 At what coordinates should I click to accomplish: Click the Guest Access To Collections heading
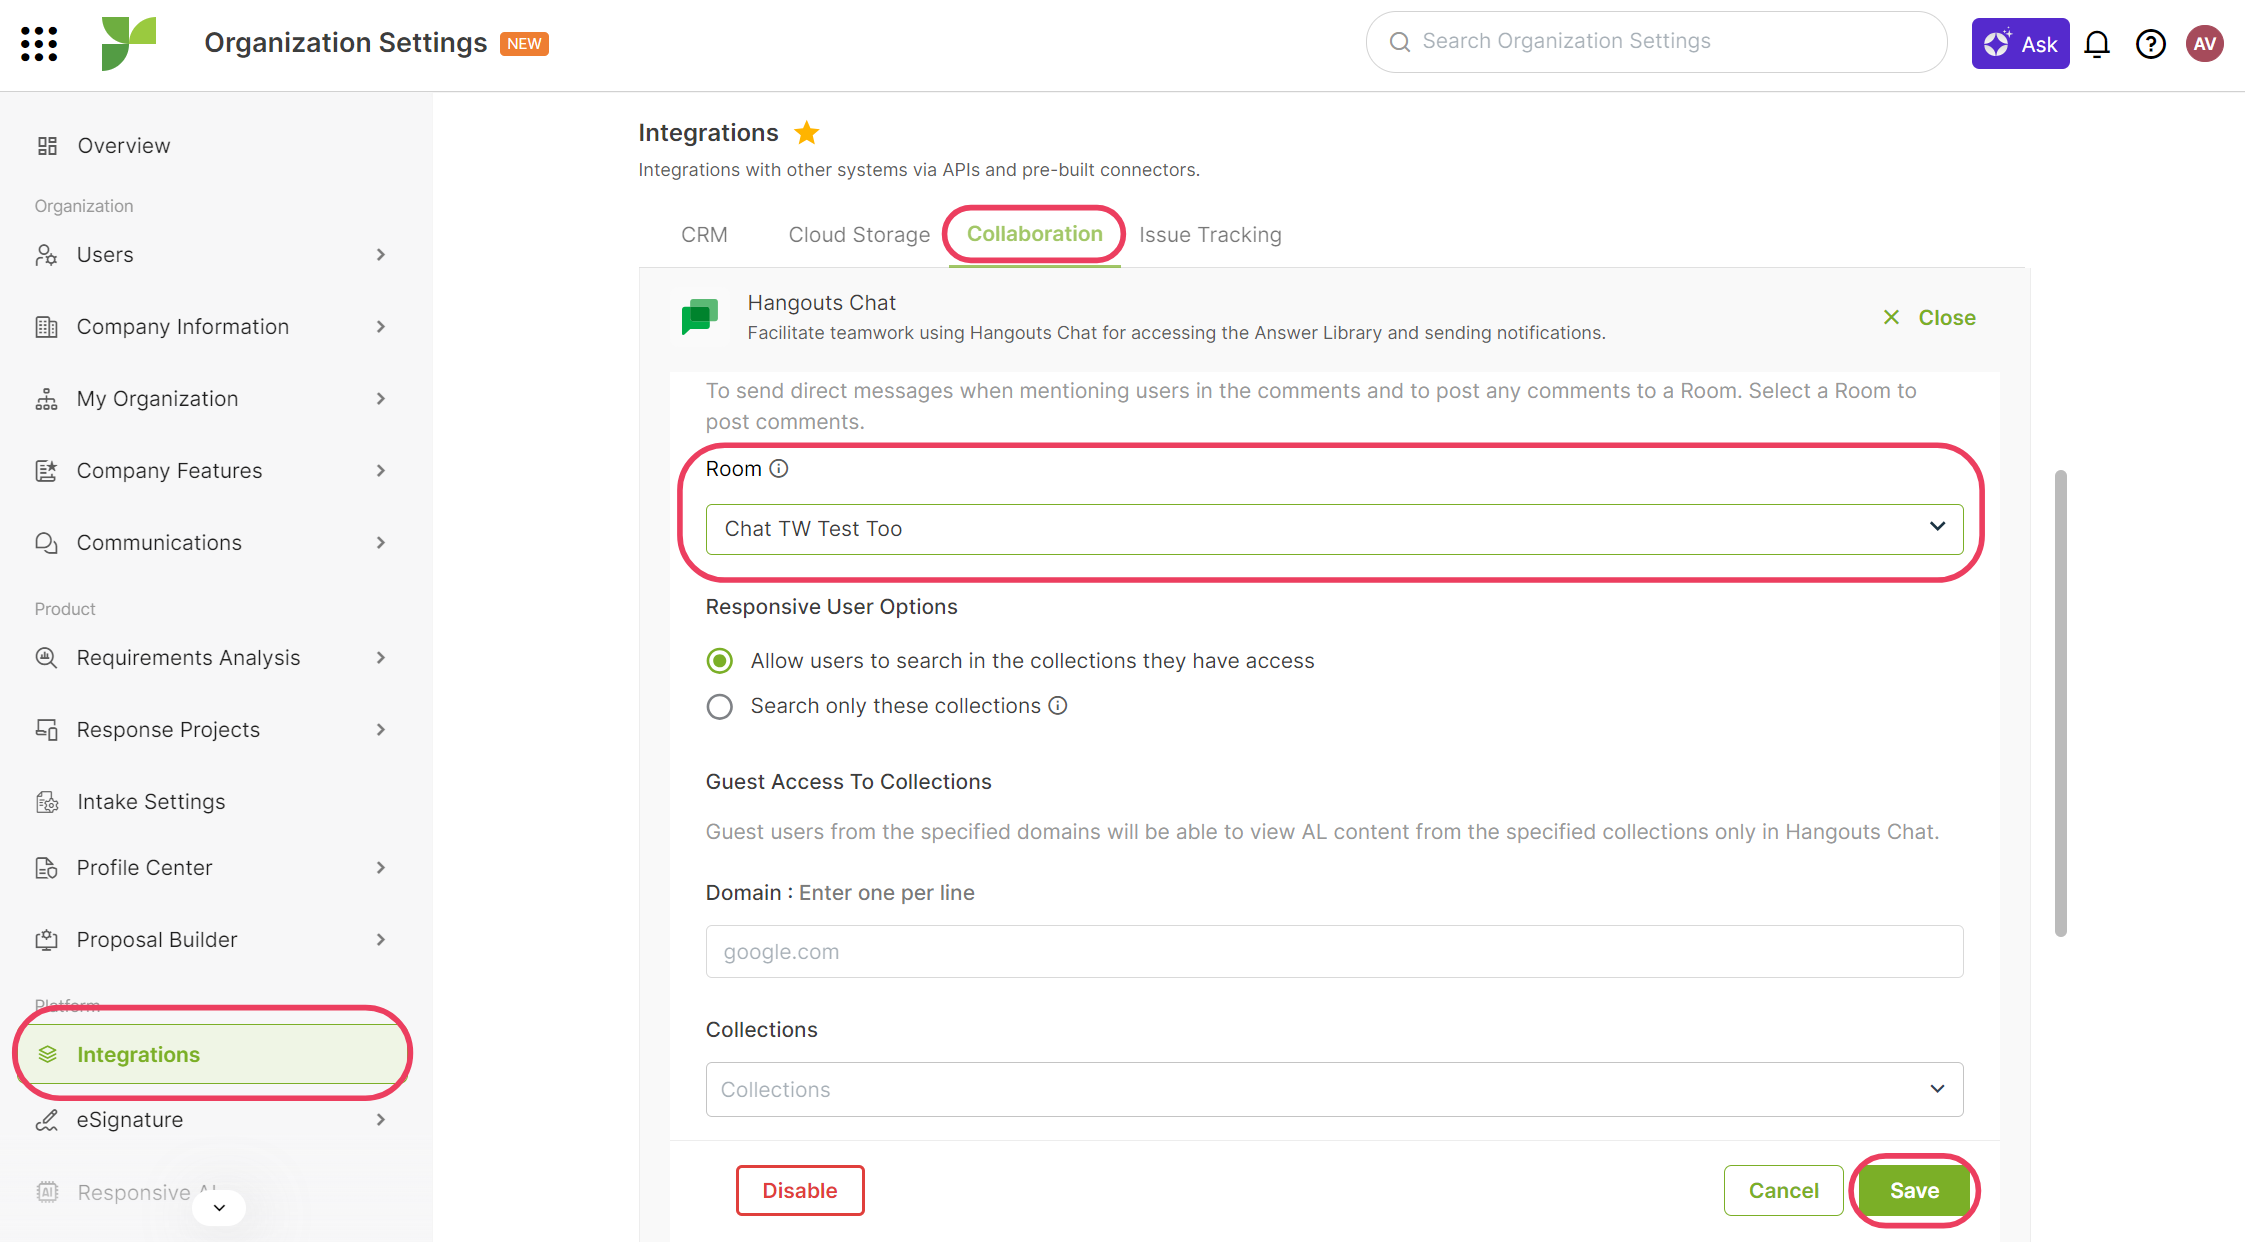pos(848,782)
